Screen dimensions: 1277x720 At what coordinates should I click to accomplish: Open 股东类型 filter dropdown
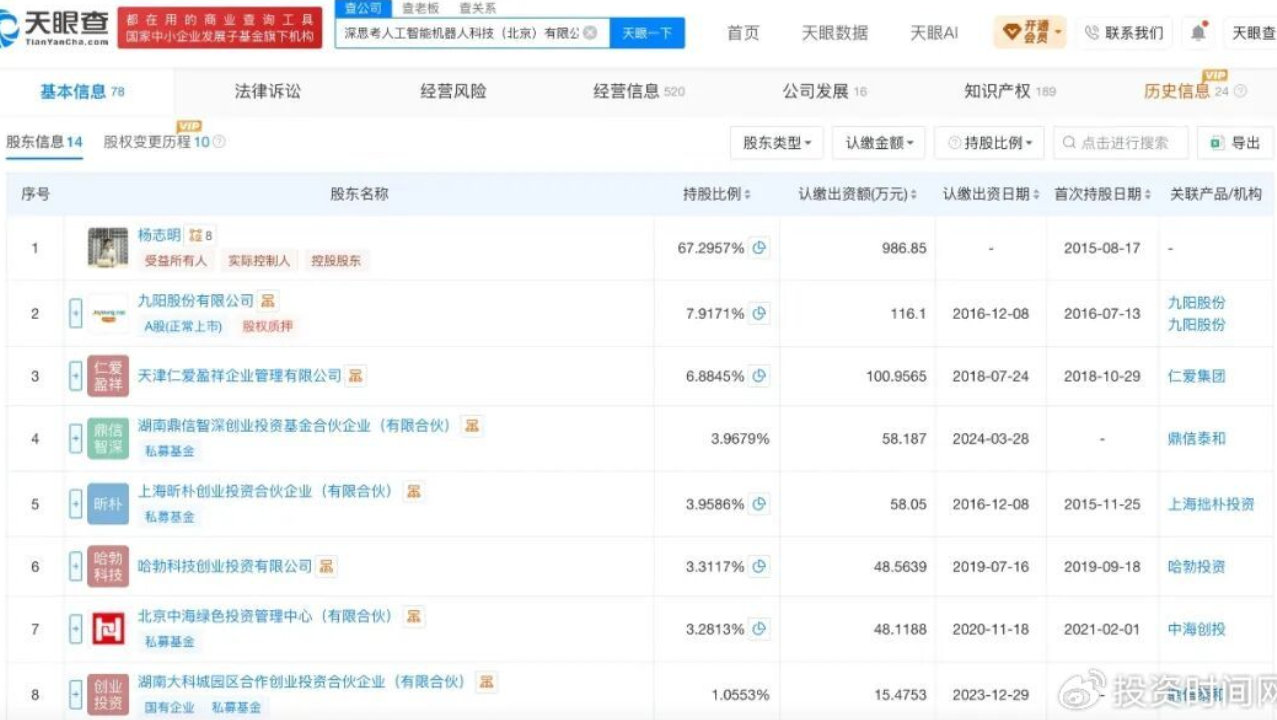tap(777, 143)
